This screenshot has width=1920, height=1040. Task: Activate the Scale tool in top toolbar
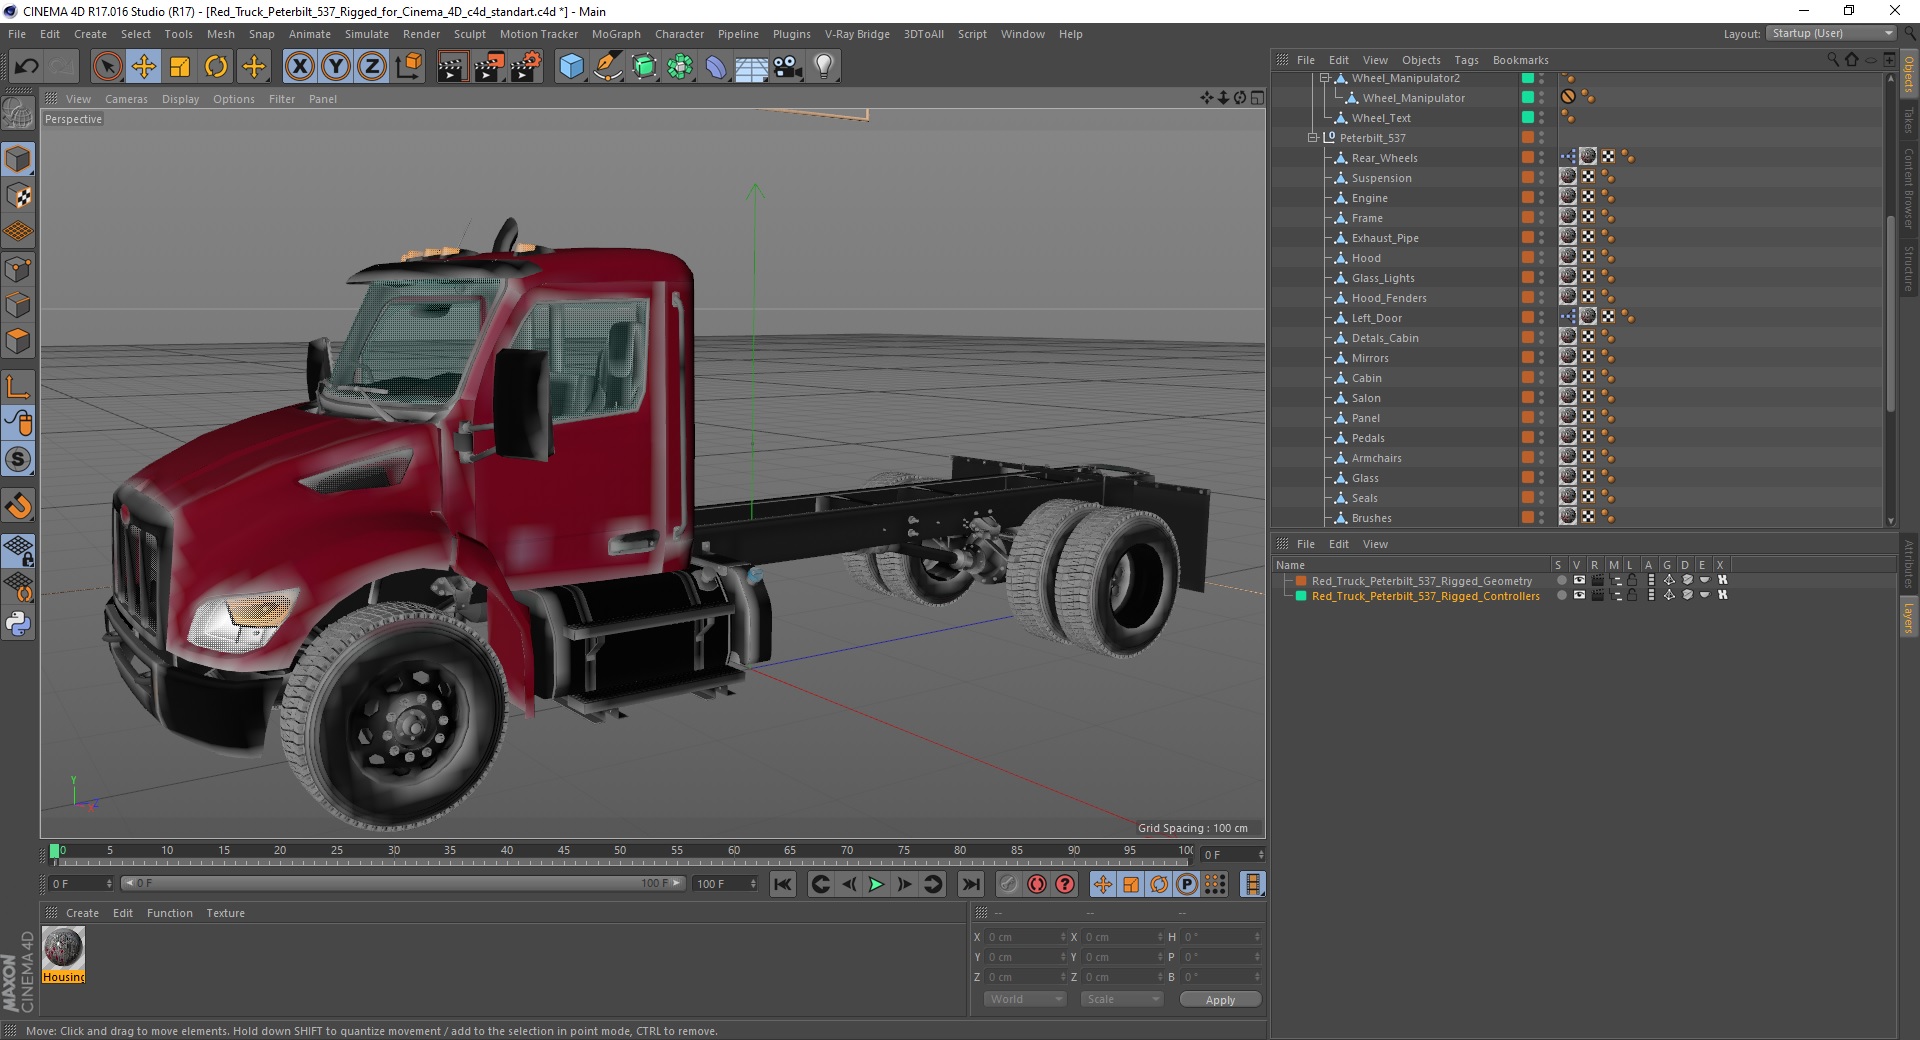pyautogui.click(x=180, y=67)
